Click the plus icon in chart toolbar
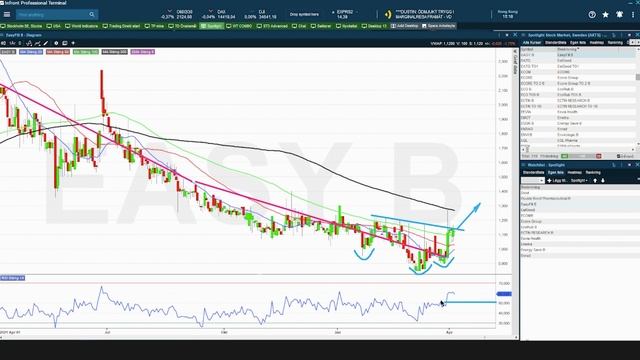This screenshot has height=360, width=640. pyautogui.click(x=73, y=43)
